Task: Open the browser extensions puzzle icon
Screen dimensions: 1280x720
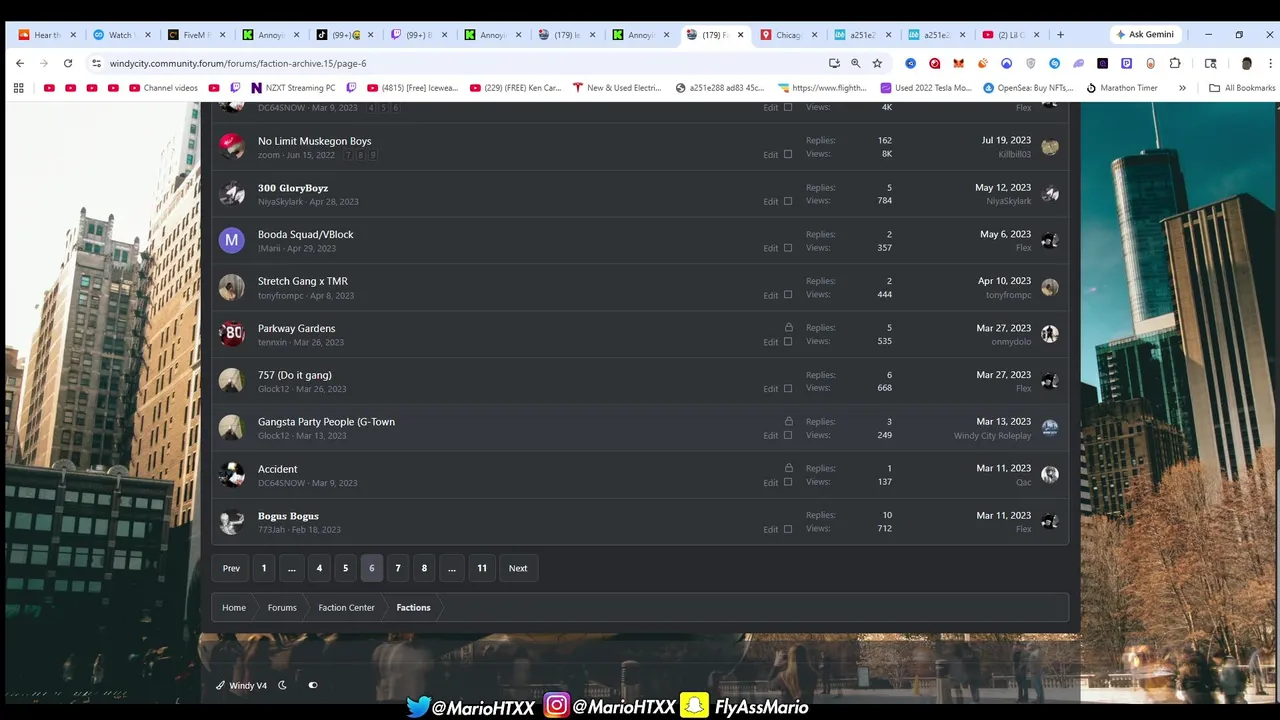Action: (x=1175, y=63)
